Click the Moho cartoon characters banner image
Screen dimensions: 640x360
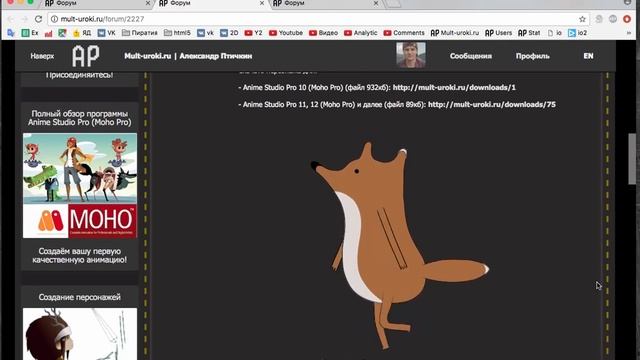point(80,168)
